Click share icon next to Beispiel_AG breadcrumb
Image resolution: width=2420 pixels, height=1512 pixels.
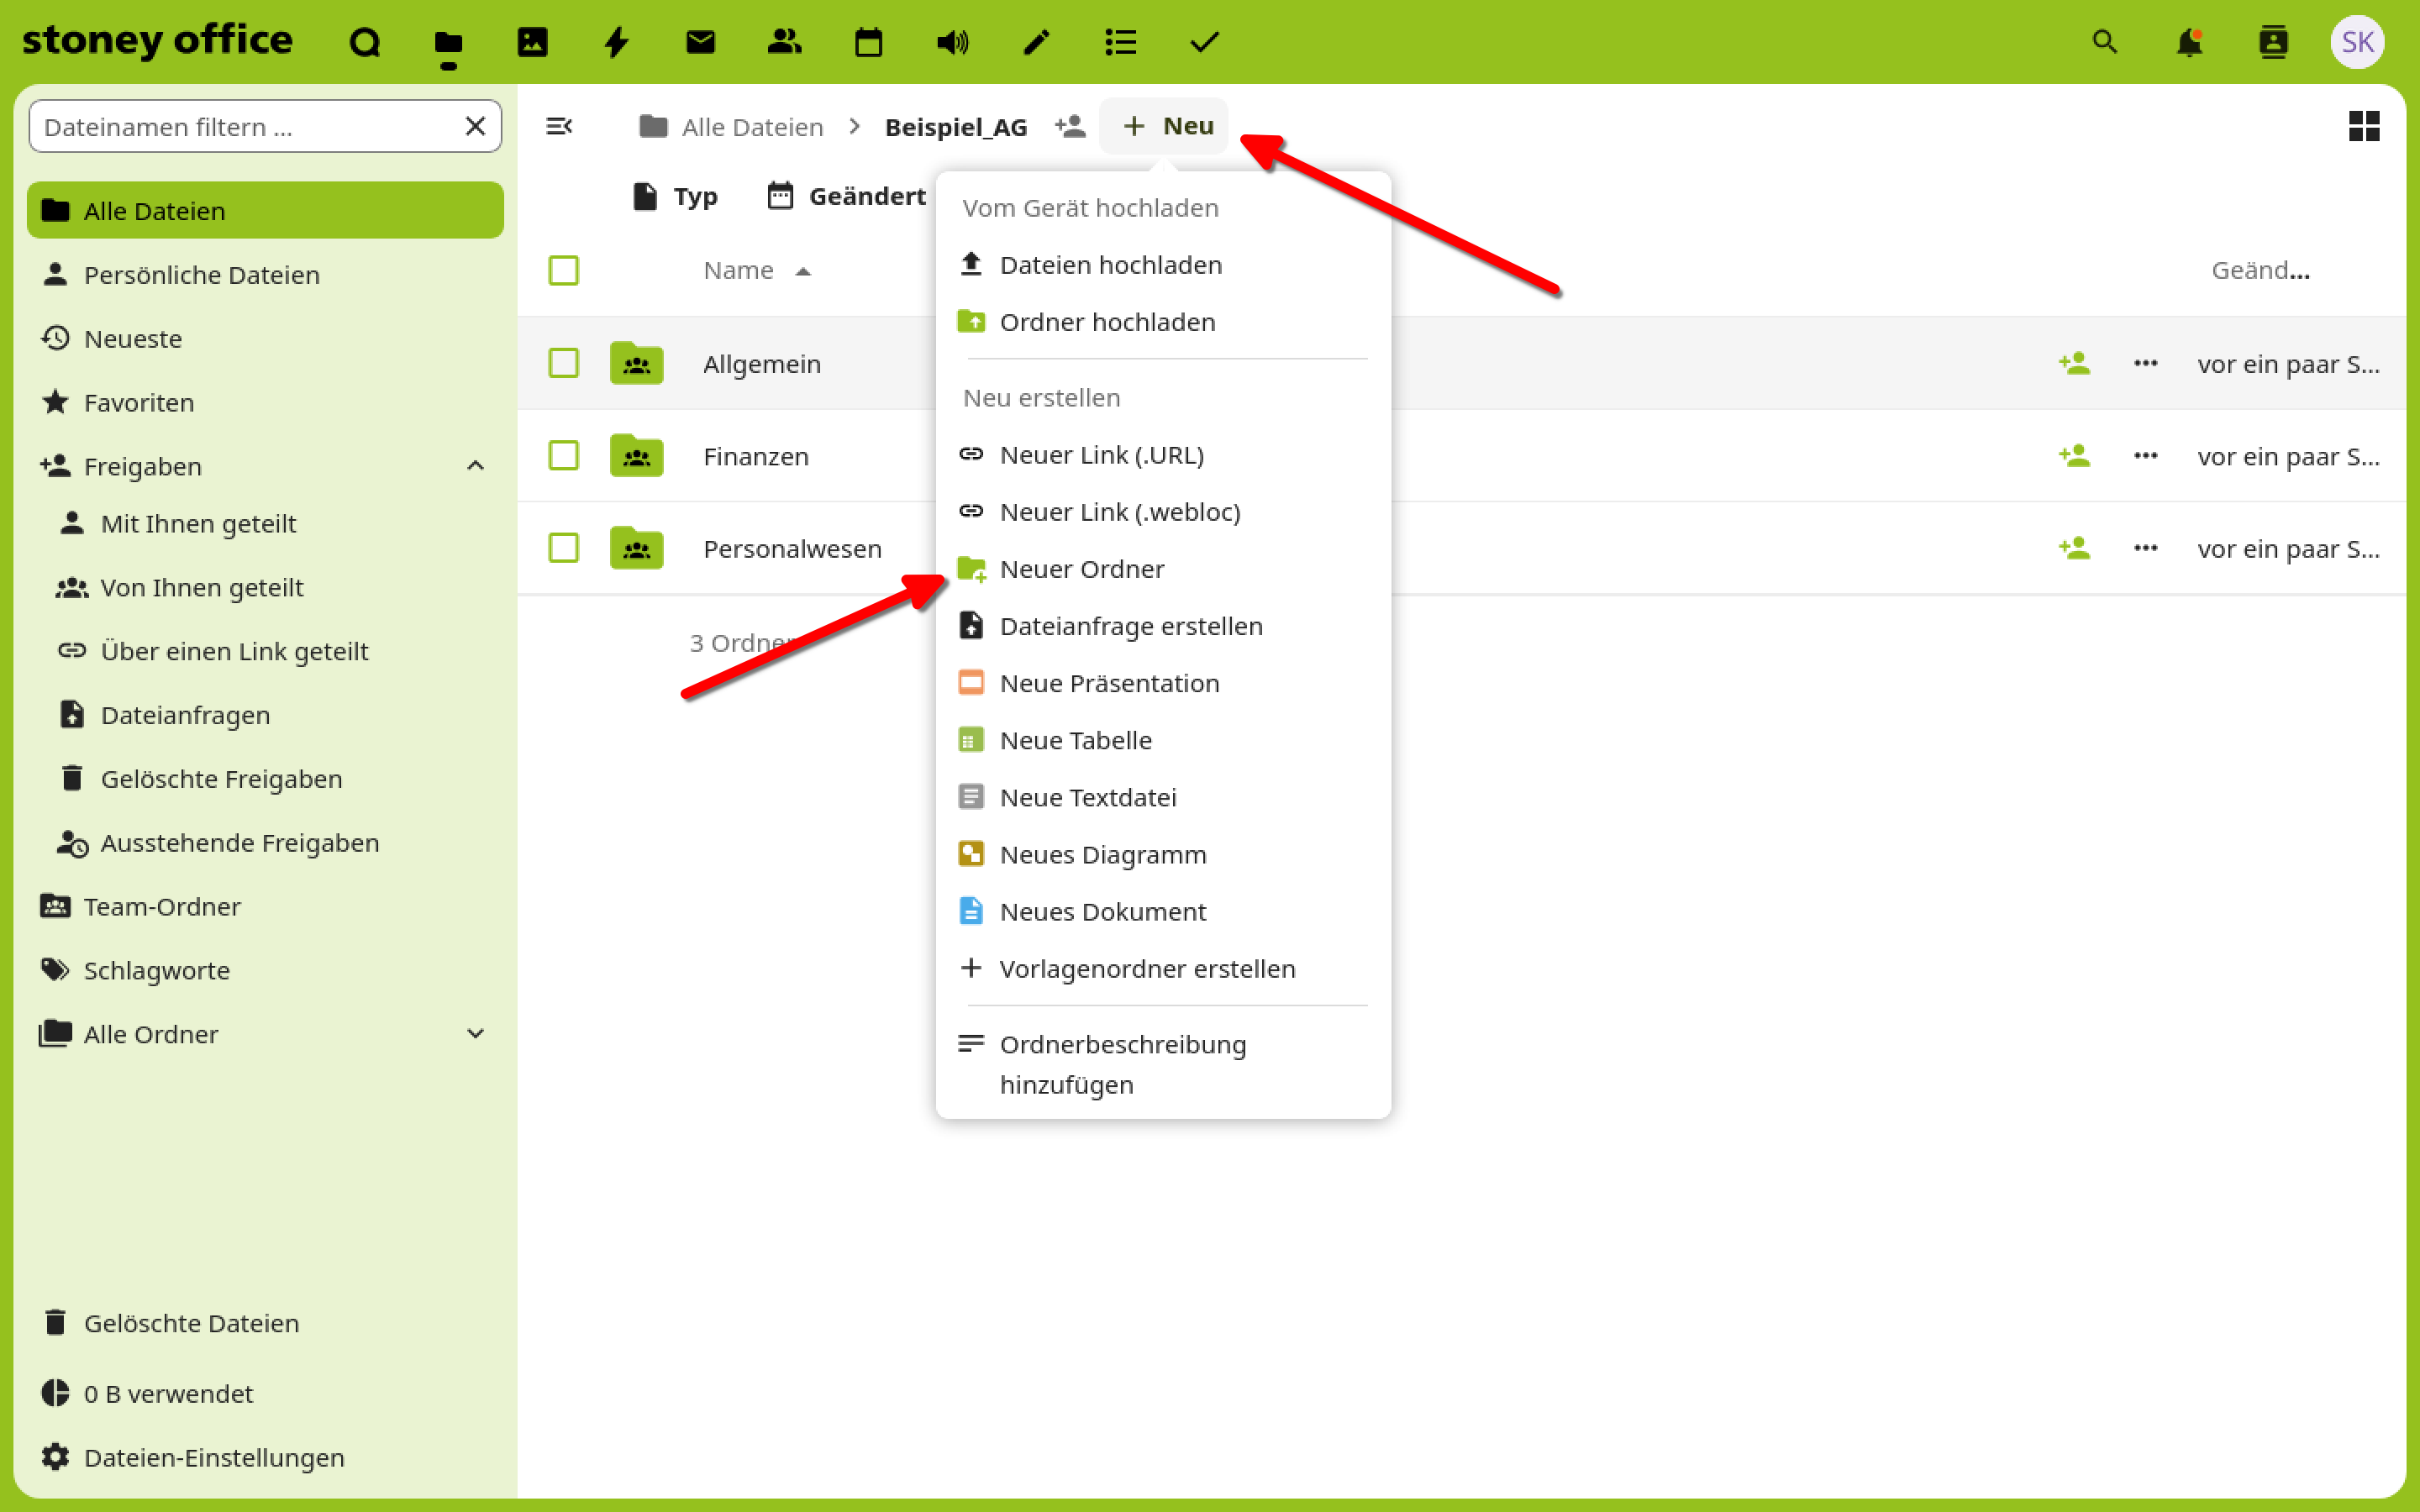pyautogui.click(x=1070, y=126)
